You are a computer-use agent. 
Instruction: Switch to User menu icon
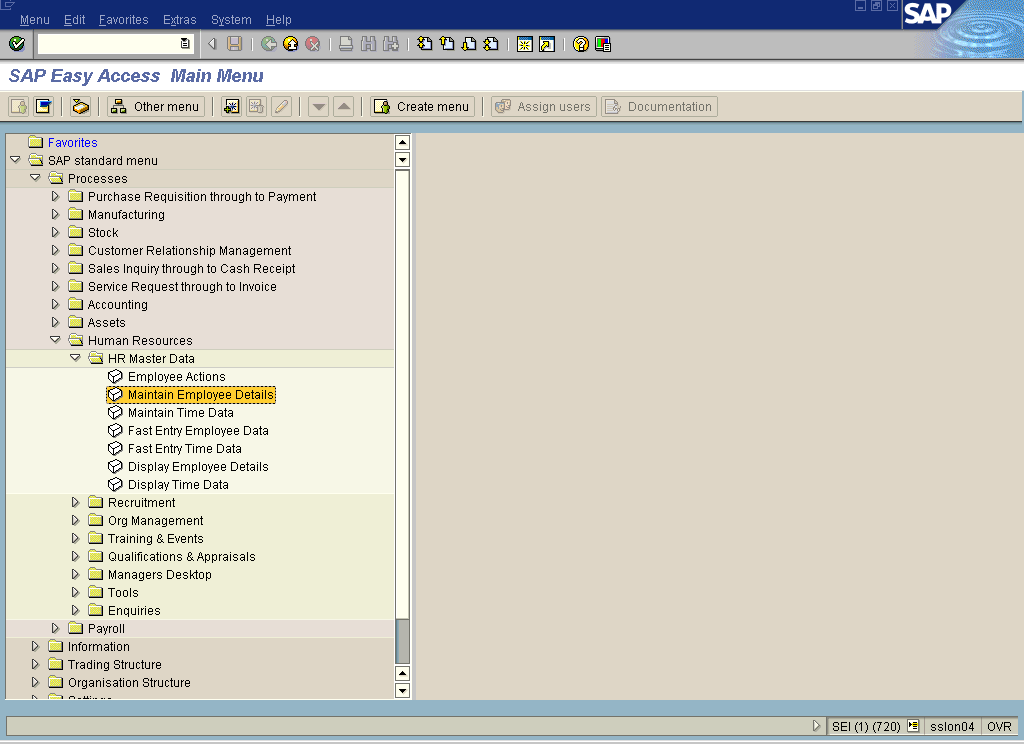pyautogui.click(x=19, y=106)
